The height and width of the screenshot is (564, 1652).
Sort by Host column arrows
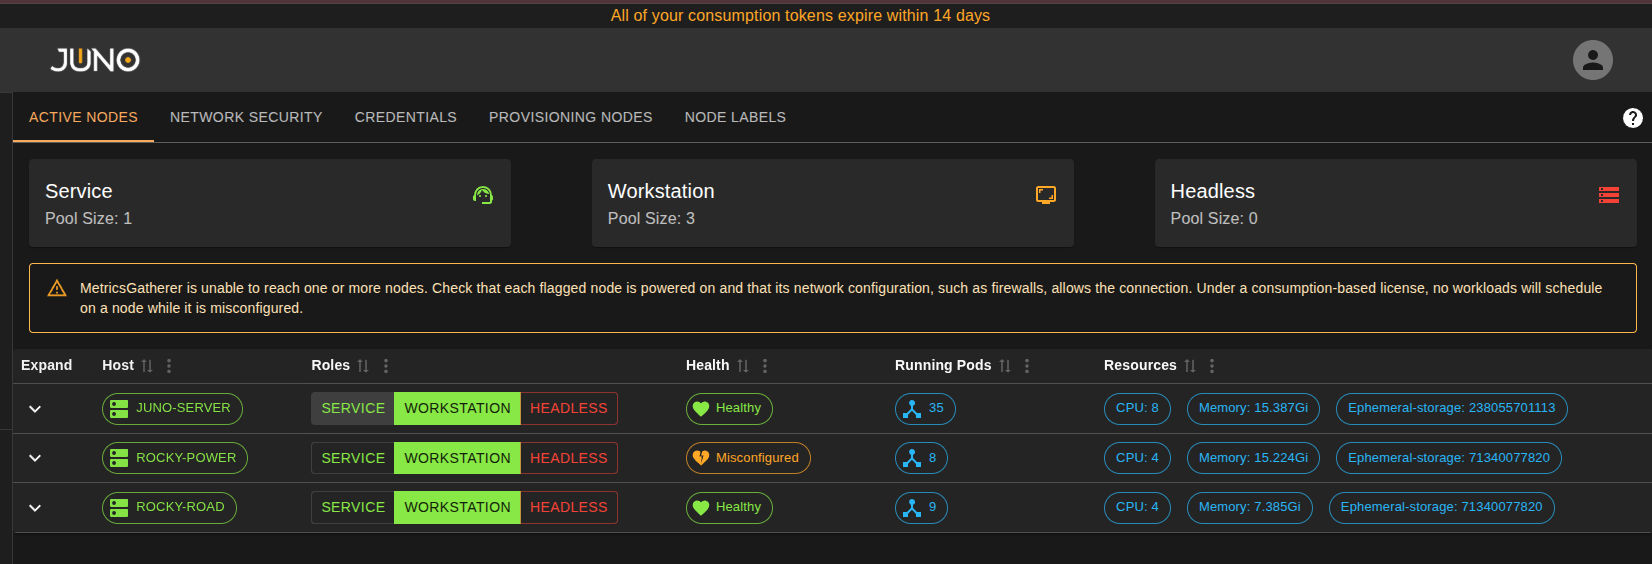[x=147, y=366]
